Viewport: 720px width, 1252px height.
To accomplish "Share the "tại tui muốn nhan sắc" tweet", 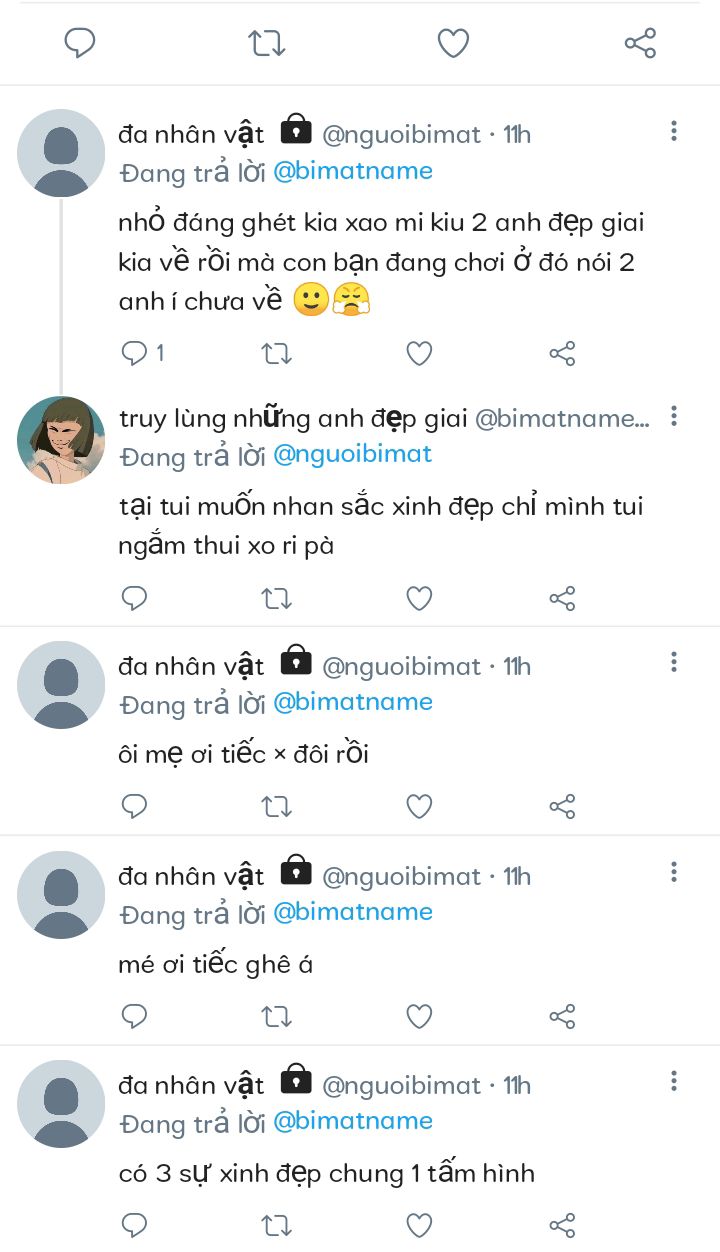I will pos(562,598).
